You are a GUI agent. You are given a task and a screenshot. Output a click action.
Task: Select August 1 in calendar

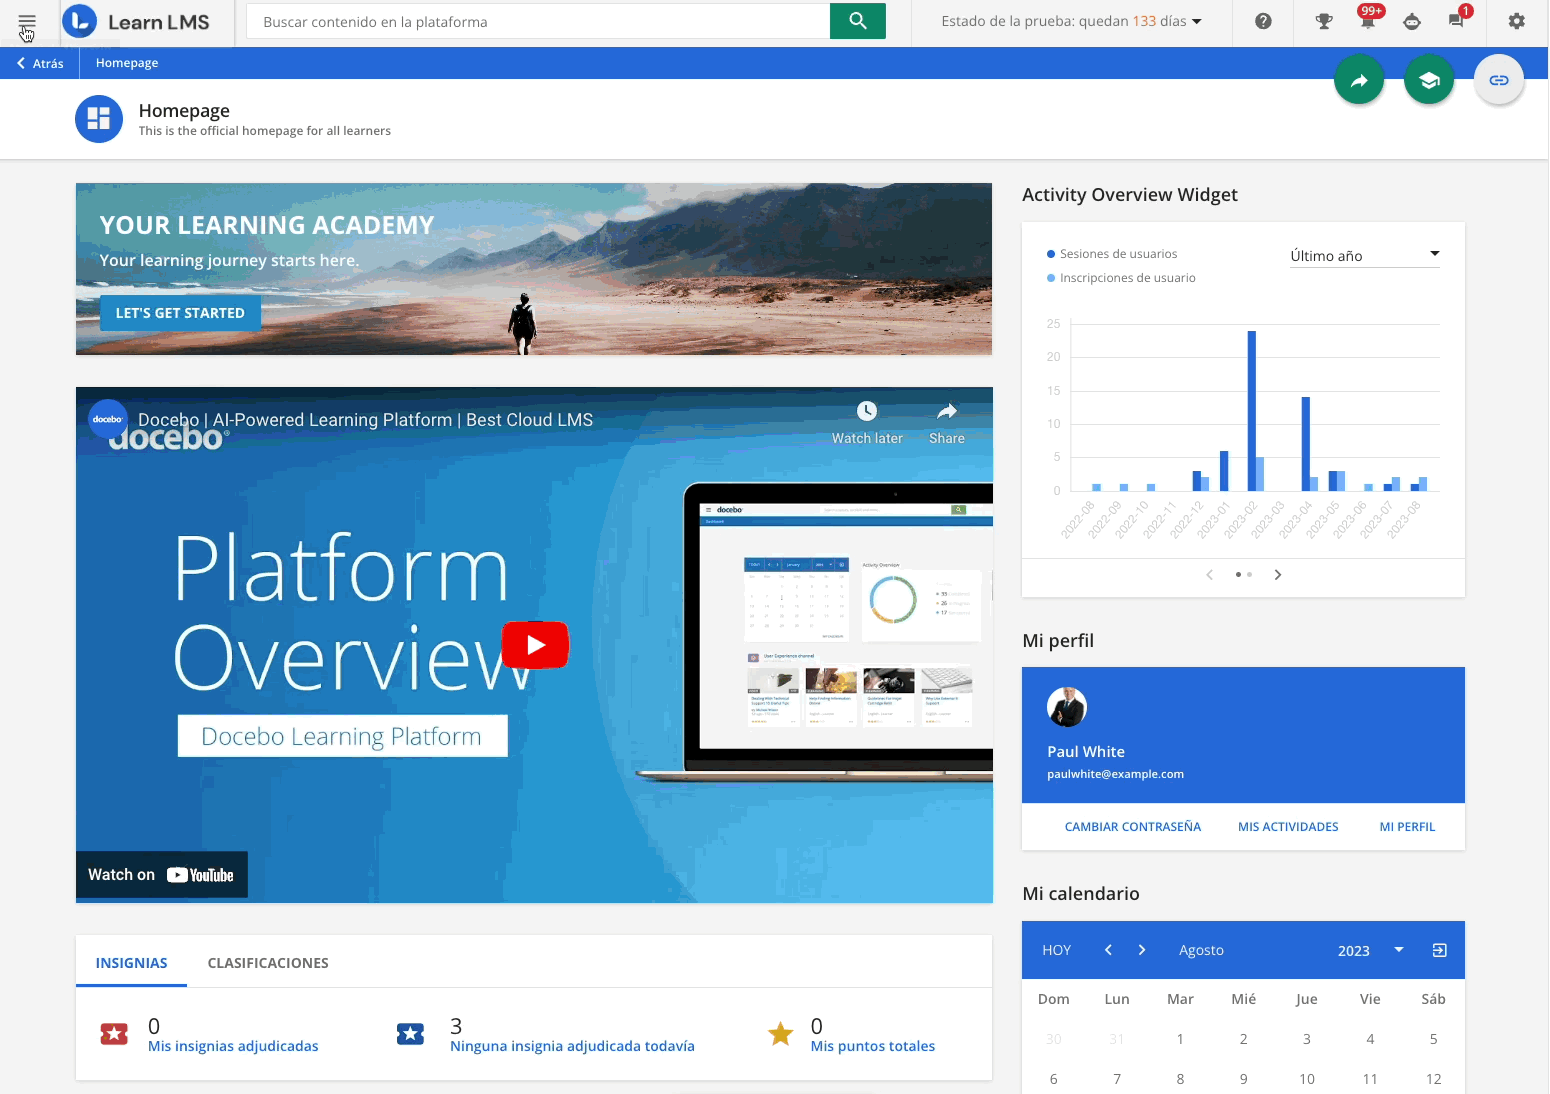(x=1180, y=1039)
